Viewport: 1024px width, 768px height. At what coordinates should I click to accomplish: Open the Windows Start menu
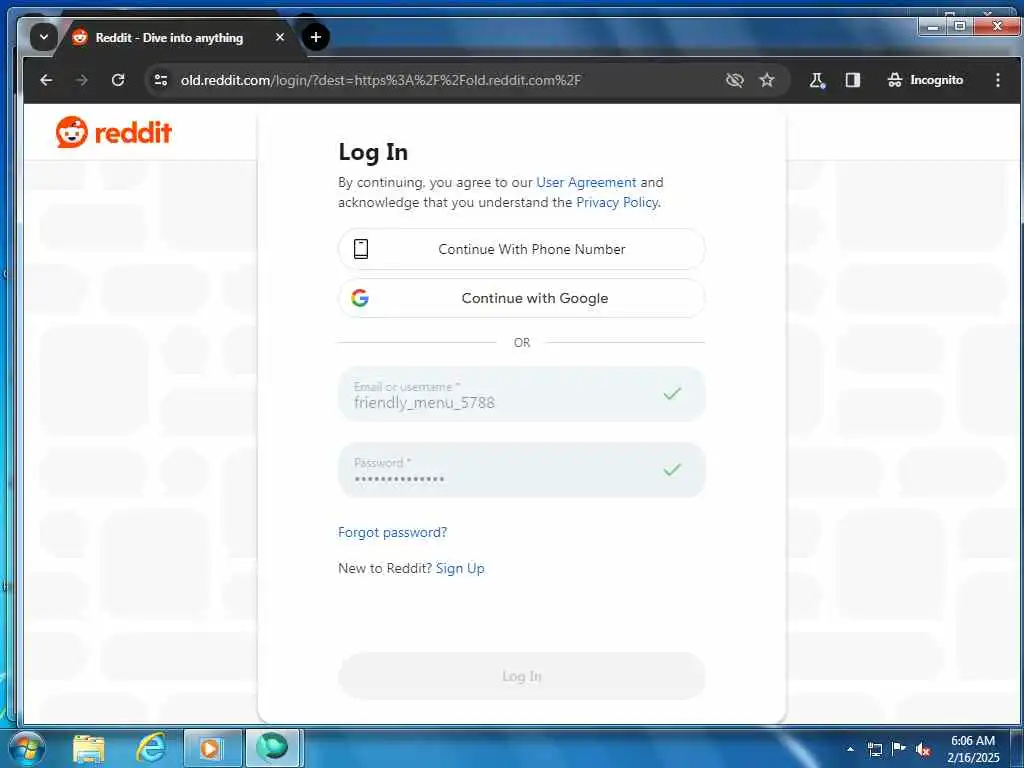coord(27,748)
